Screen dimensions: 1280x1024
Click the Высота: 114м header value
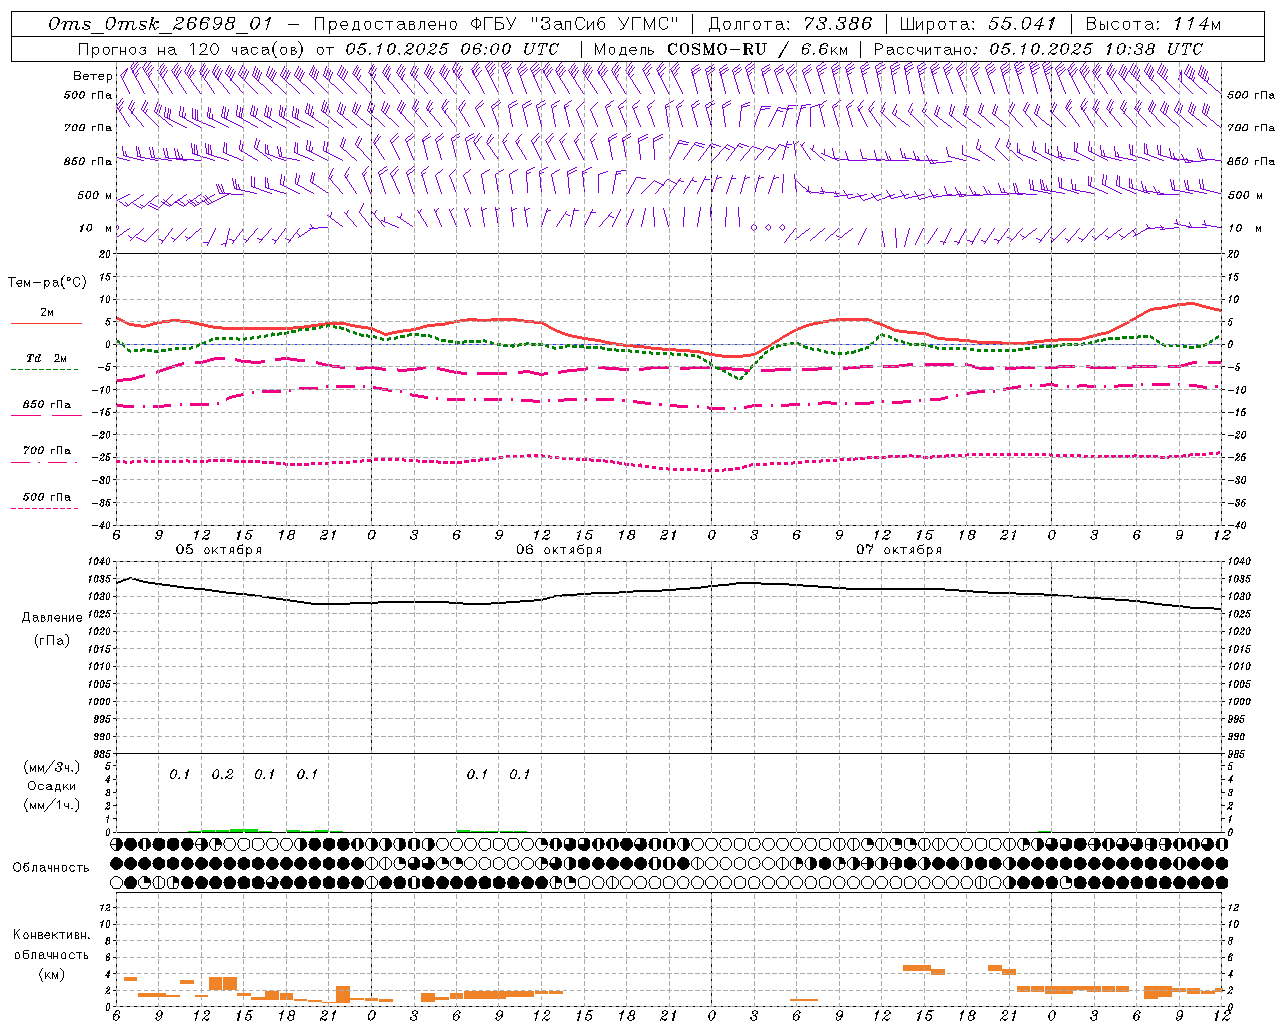(1153, 24)
